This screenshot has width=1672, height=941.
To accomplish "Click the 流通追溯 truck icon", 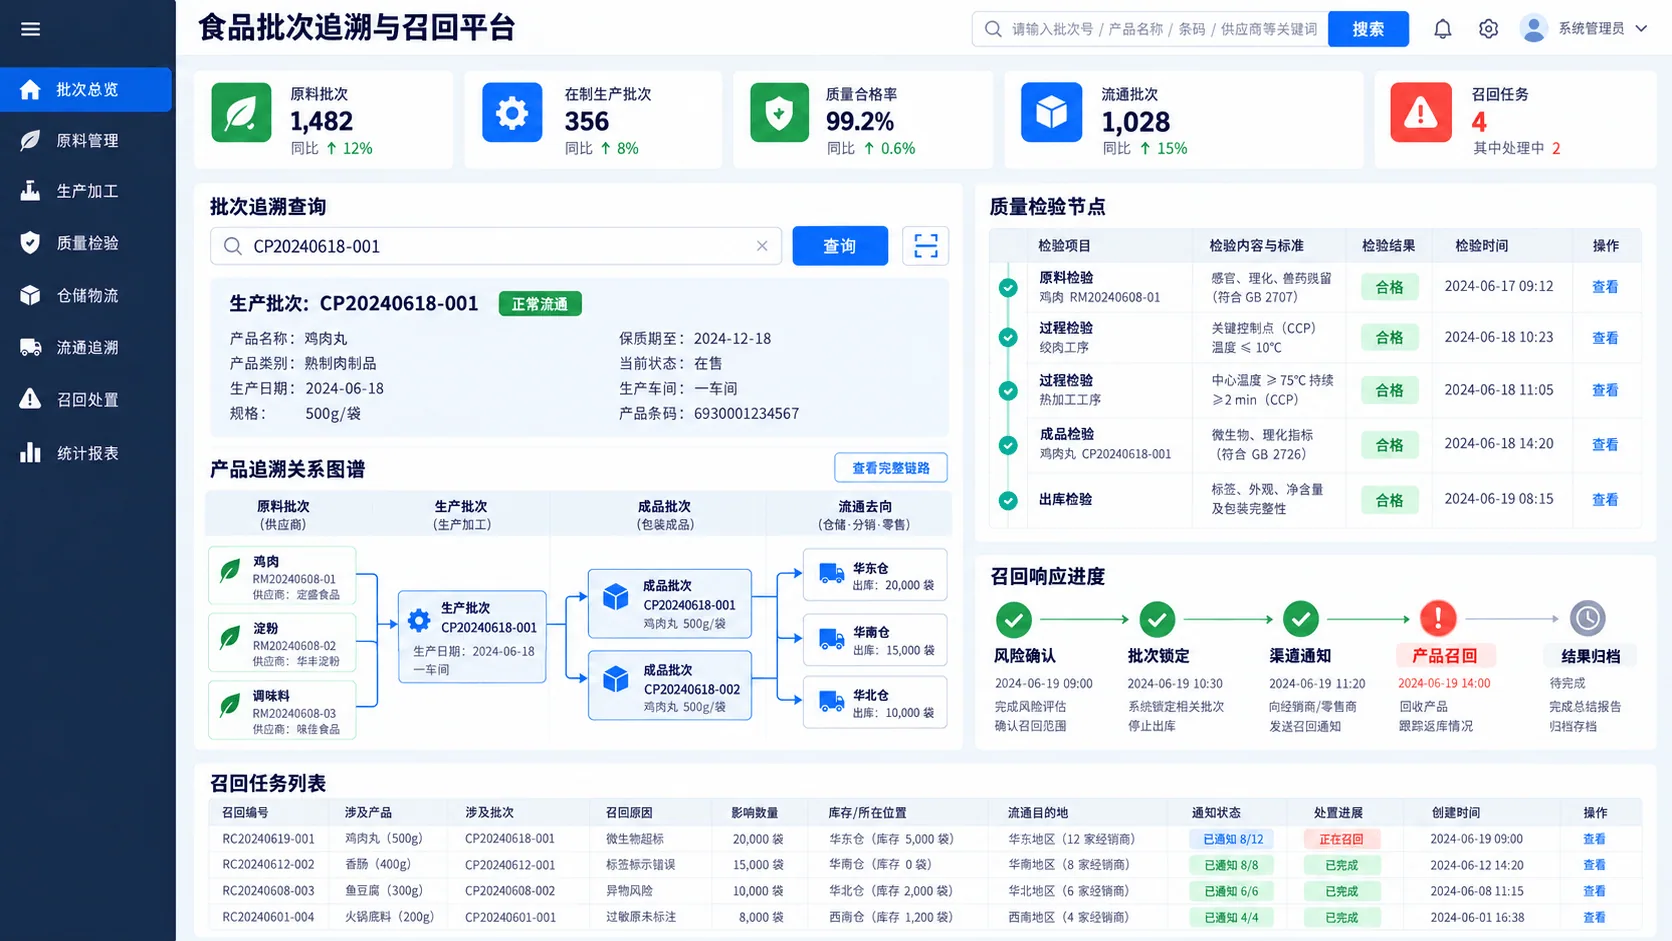I will 31,347.
